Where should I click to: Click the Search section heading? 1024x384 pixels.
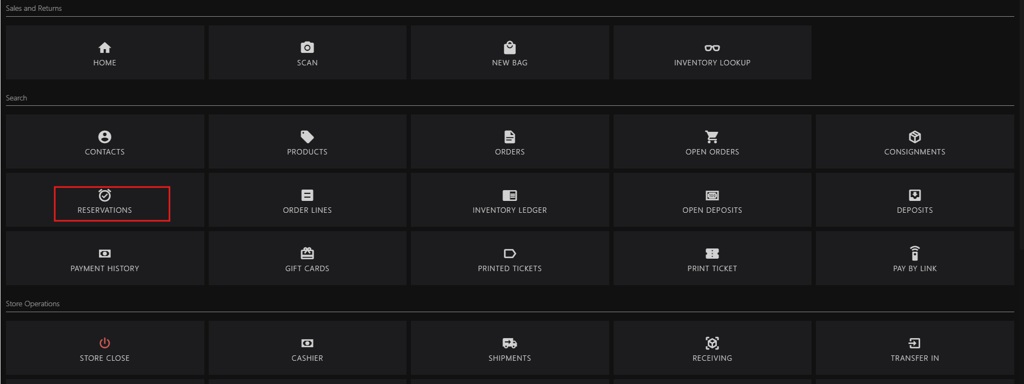[x=16, y=97]
